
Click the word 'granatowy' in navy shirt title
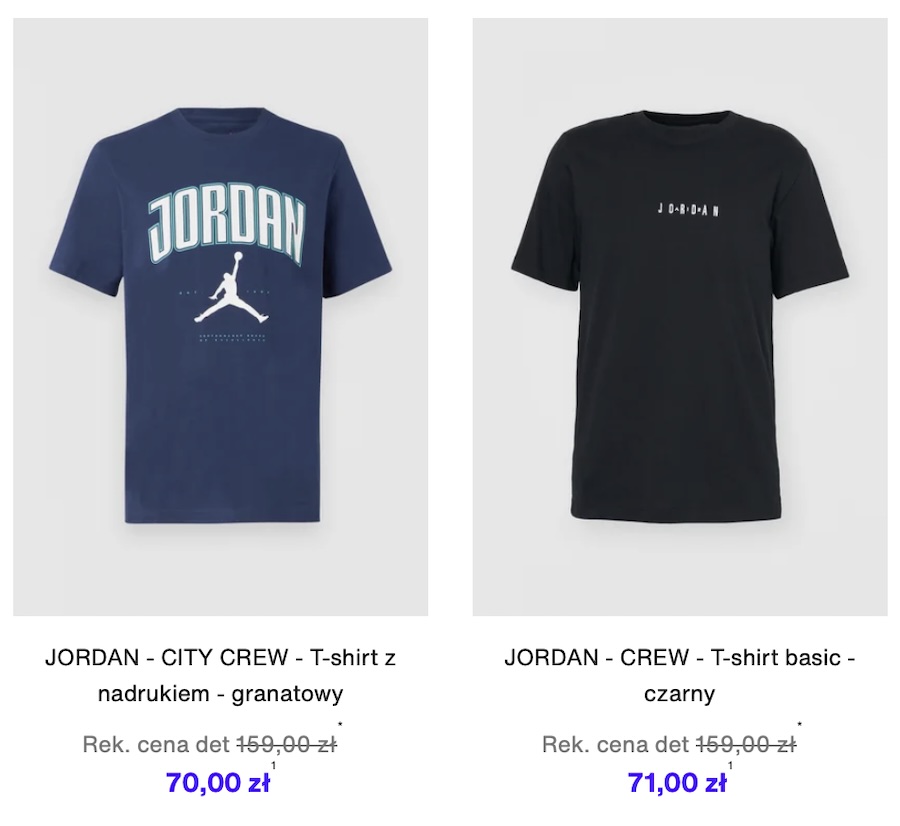[287, 695]
